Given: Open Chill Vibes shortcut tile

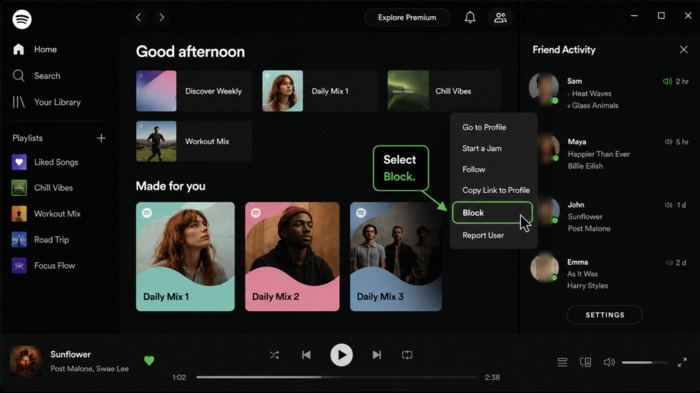Looking at the screenshot, I should pos(444,91).
